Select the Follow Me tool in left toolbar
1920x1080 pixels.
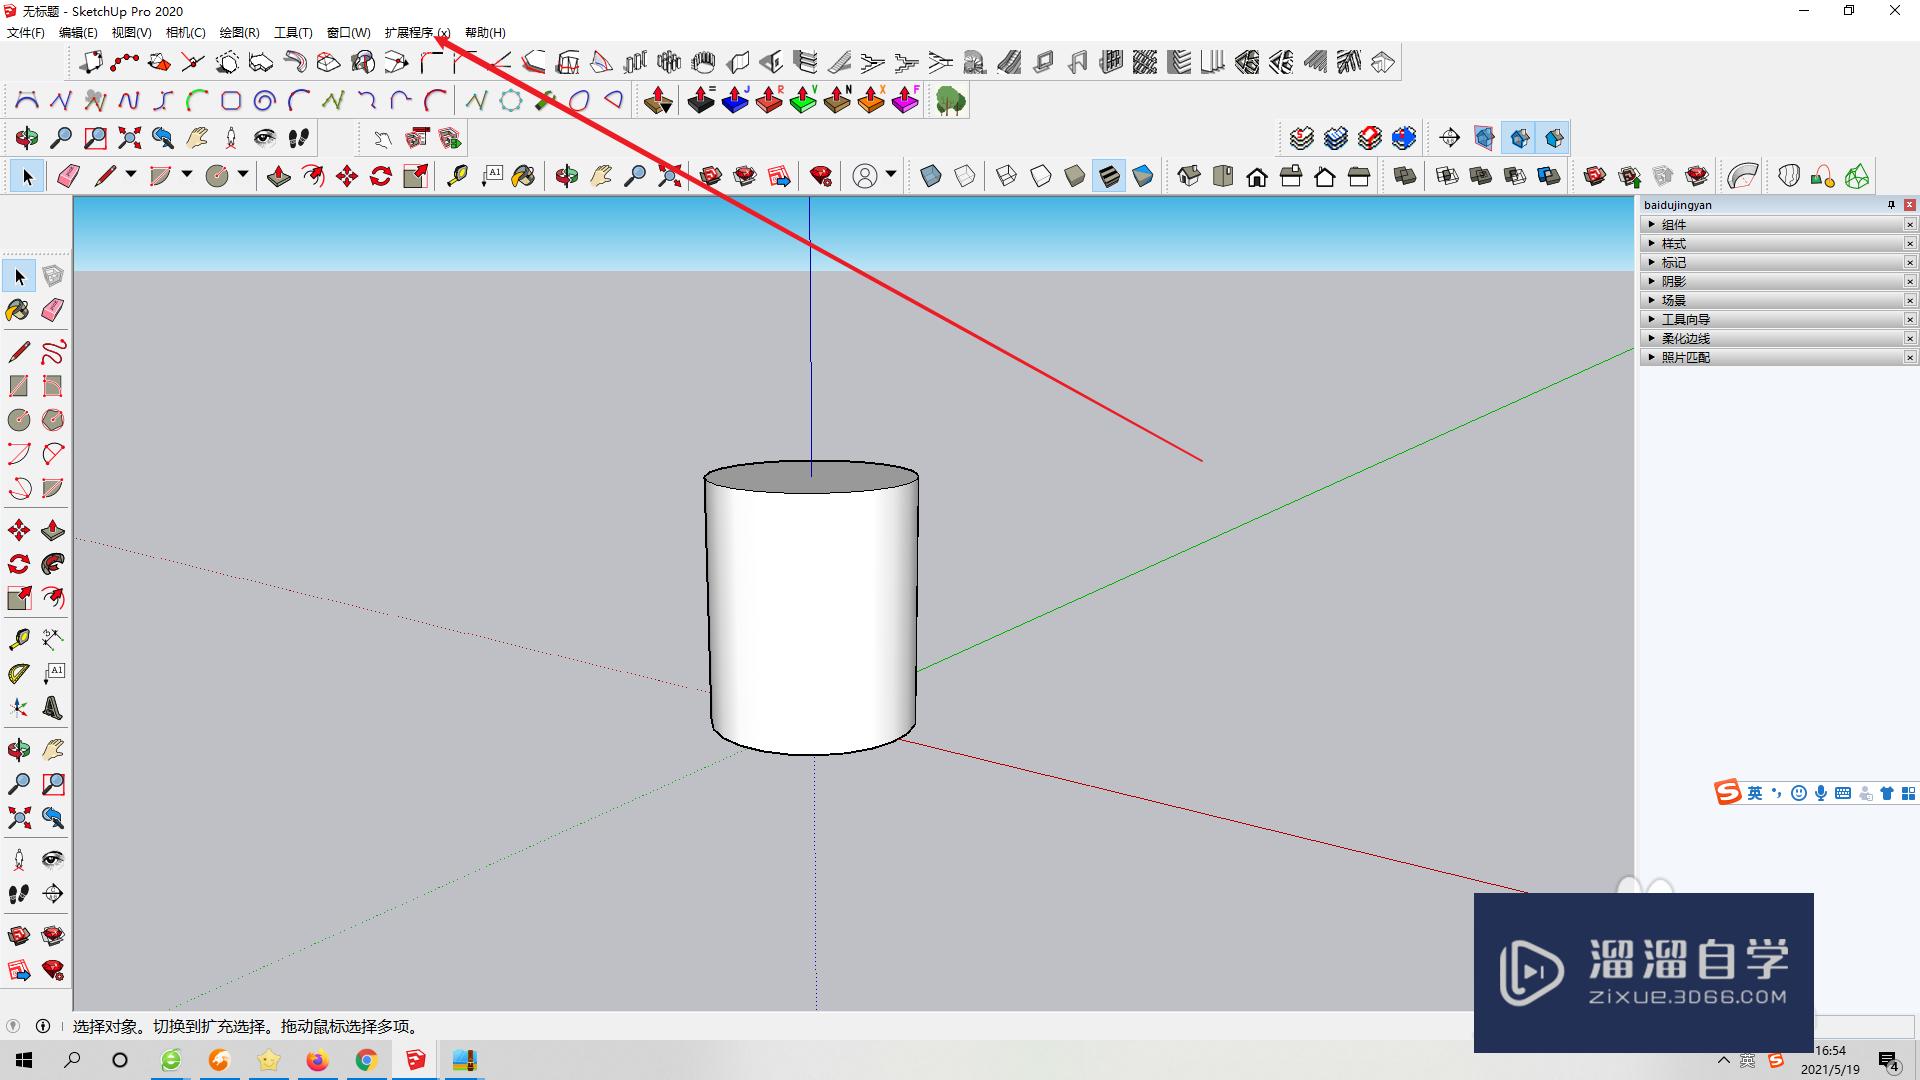click(x=53, y=564)
